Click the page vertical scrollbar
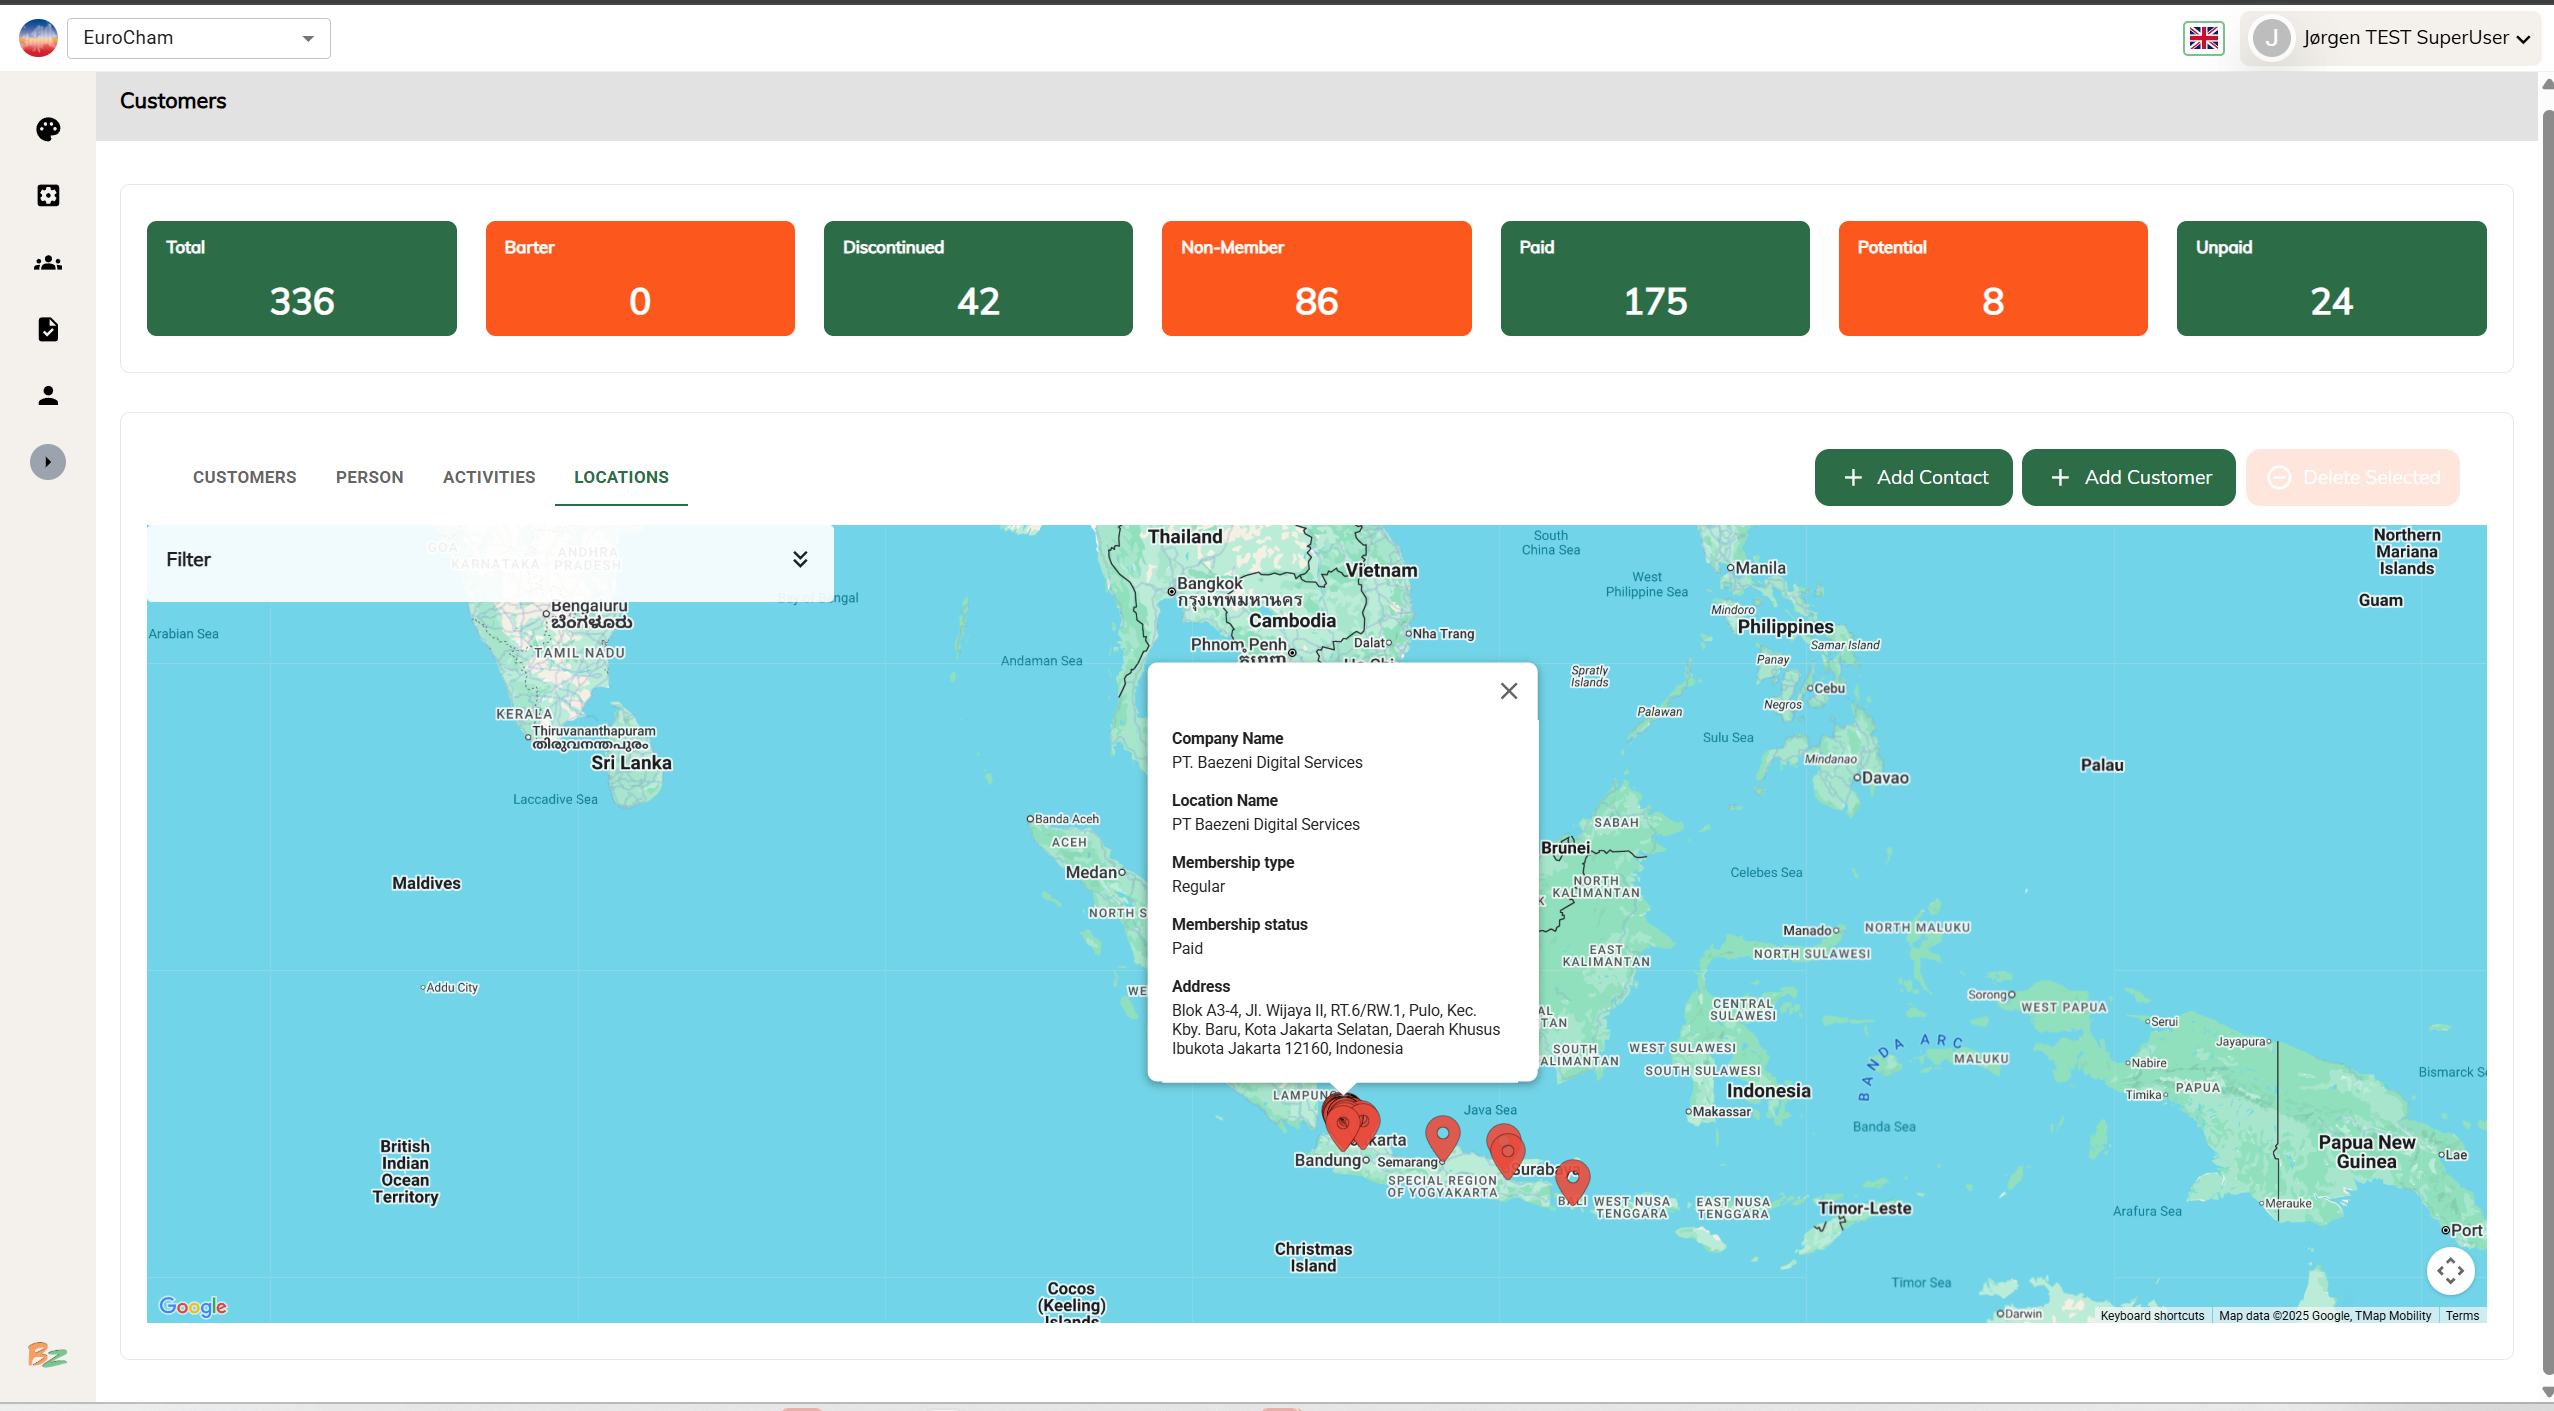2554x1411 pixels. (2547, 740)
